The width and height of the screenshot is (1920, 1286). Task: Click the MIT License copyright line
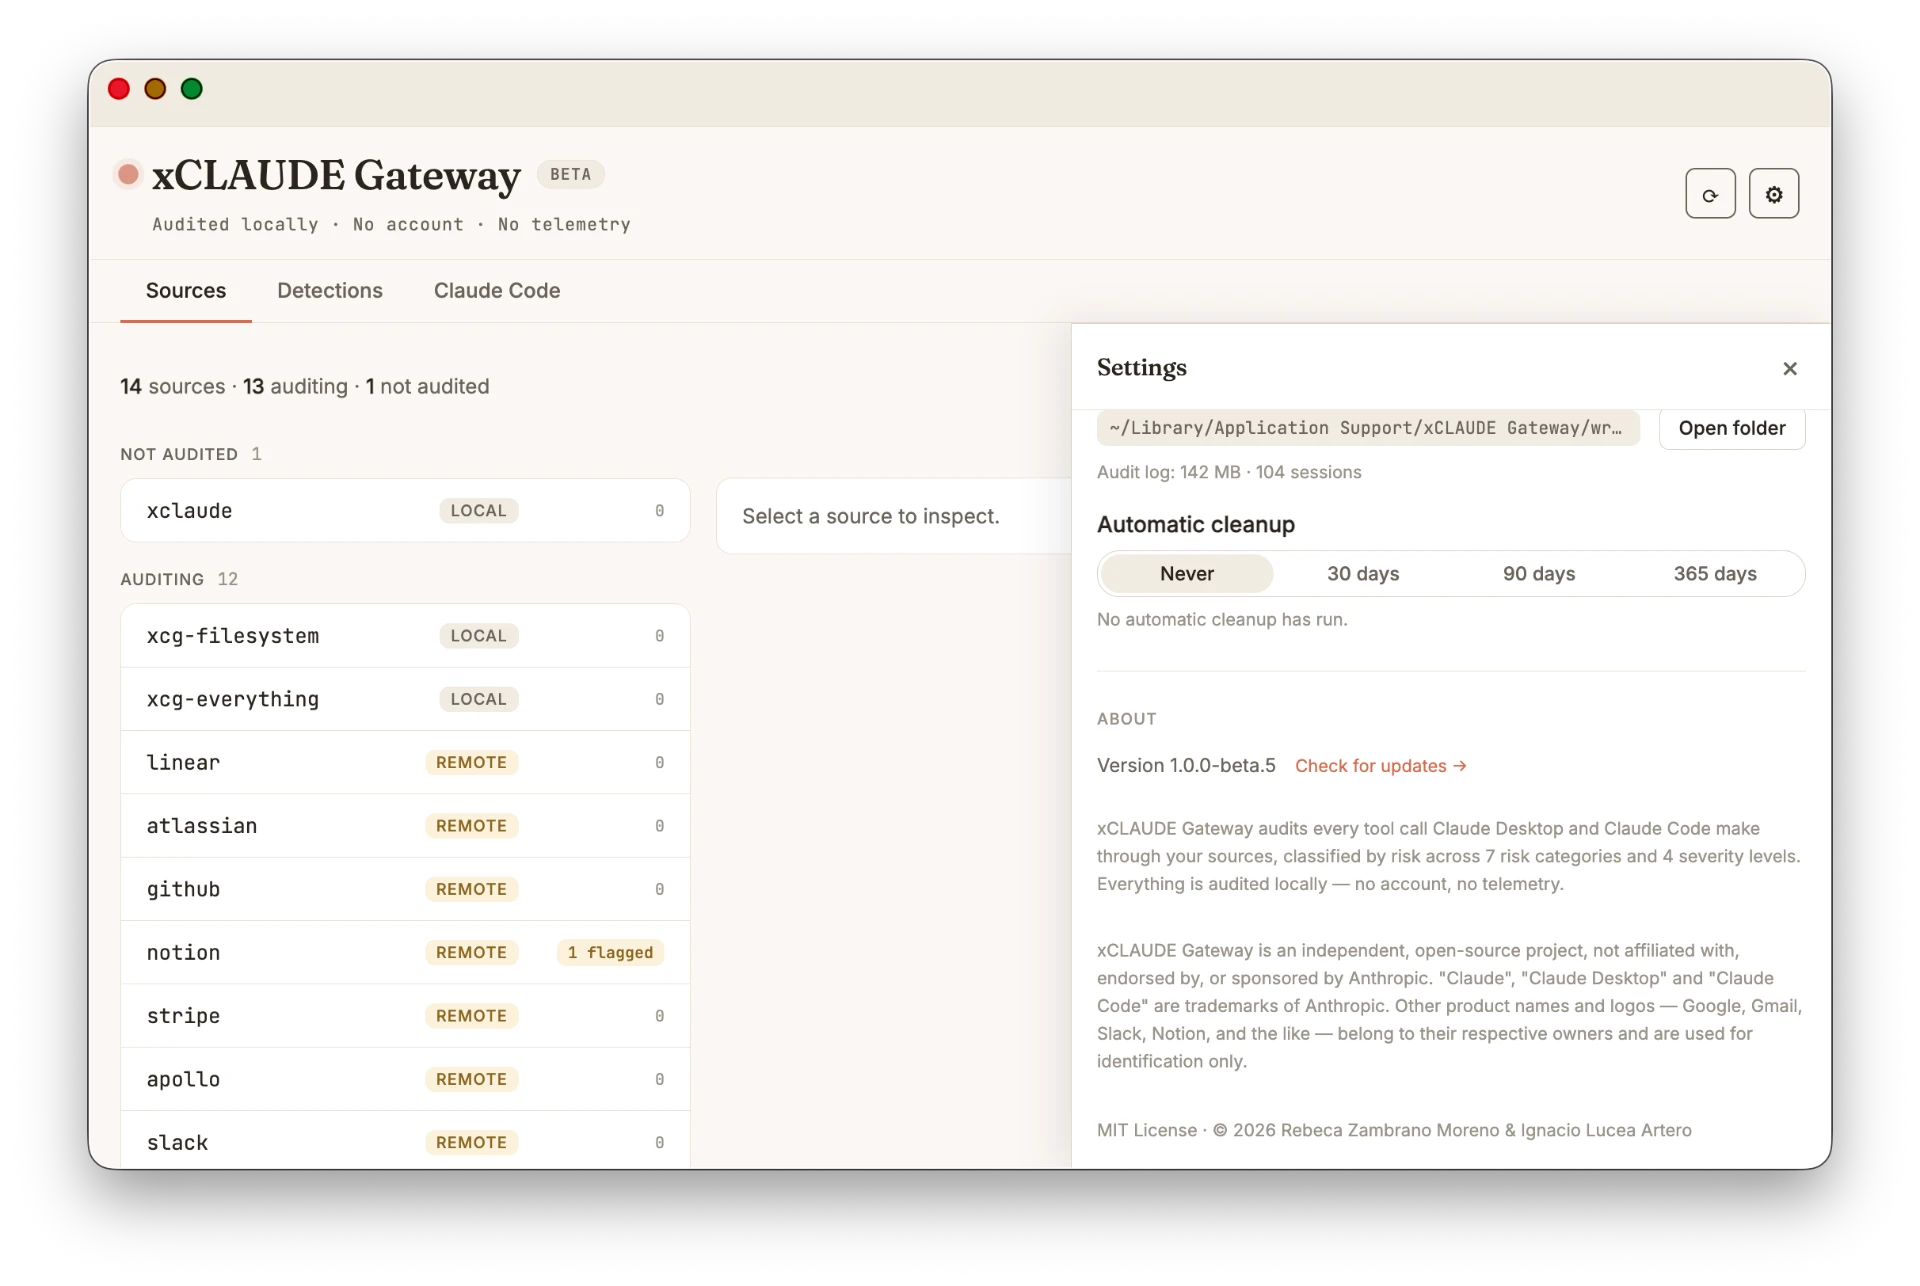click(1394, 1130)
